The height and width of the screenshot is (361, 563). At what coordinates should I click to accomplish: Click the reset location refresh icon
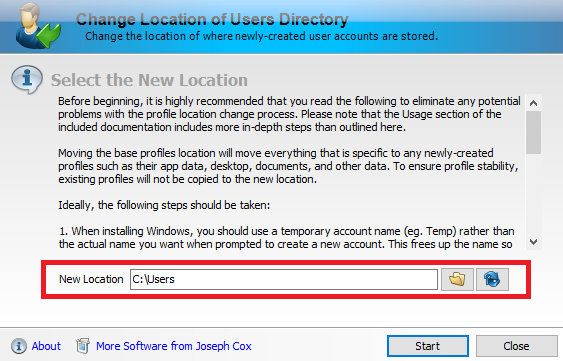(x=492, y=279)
